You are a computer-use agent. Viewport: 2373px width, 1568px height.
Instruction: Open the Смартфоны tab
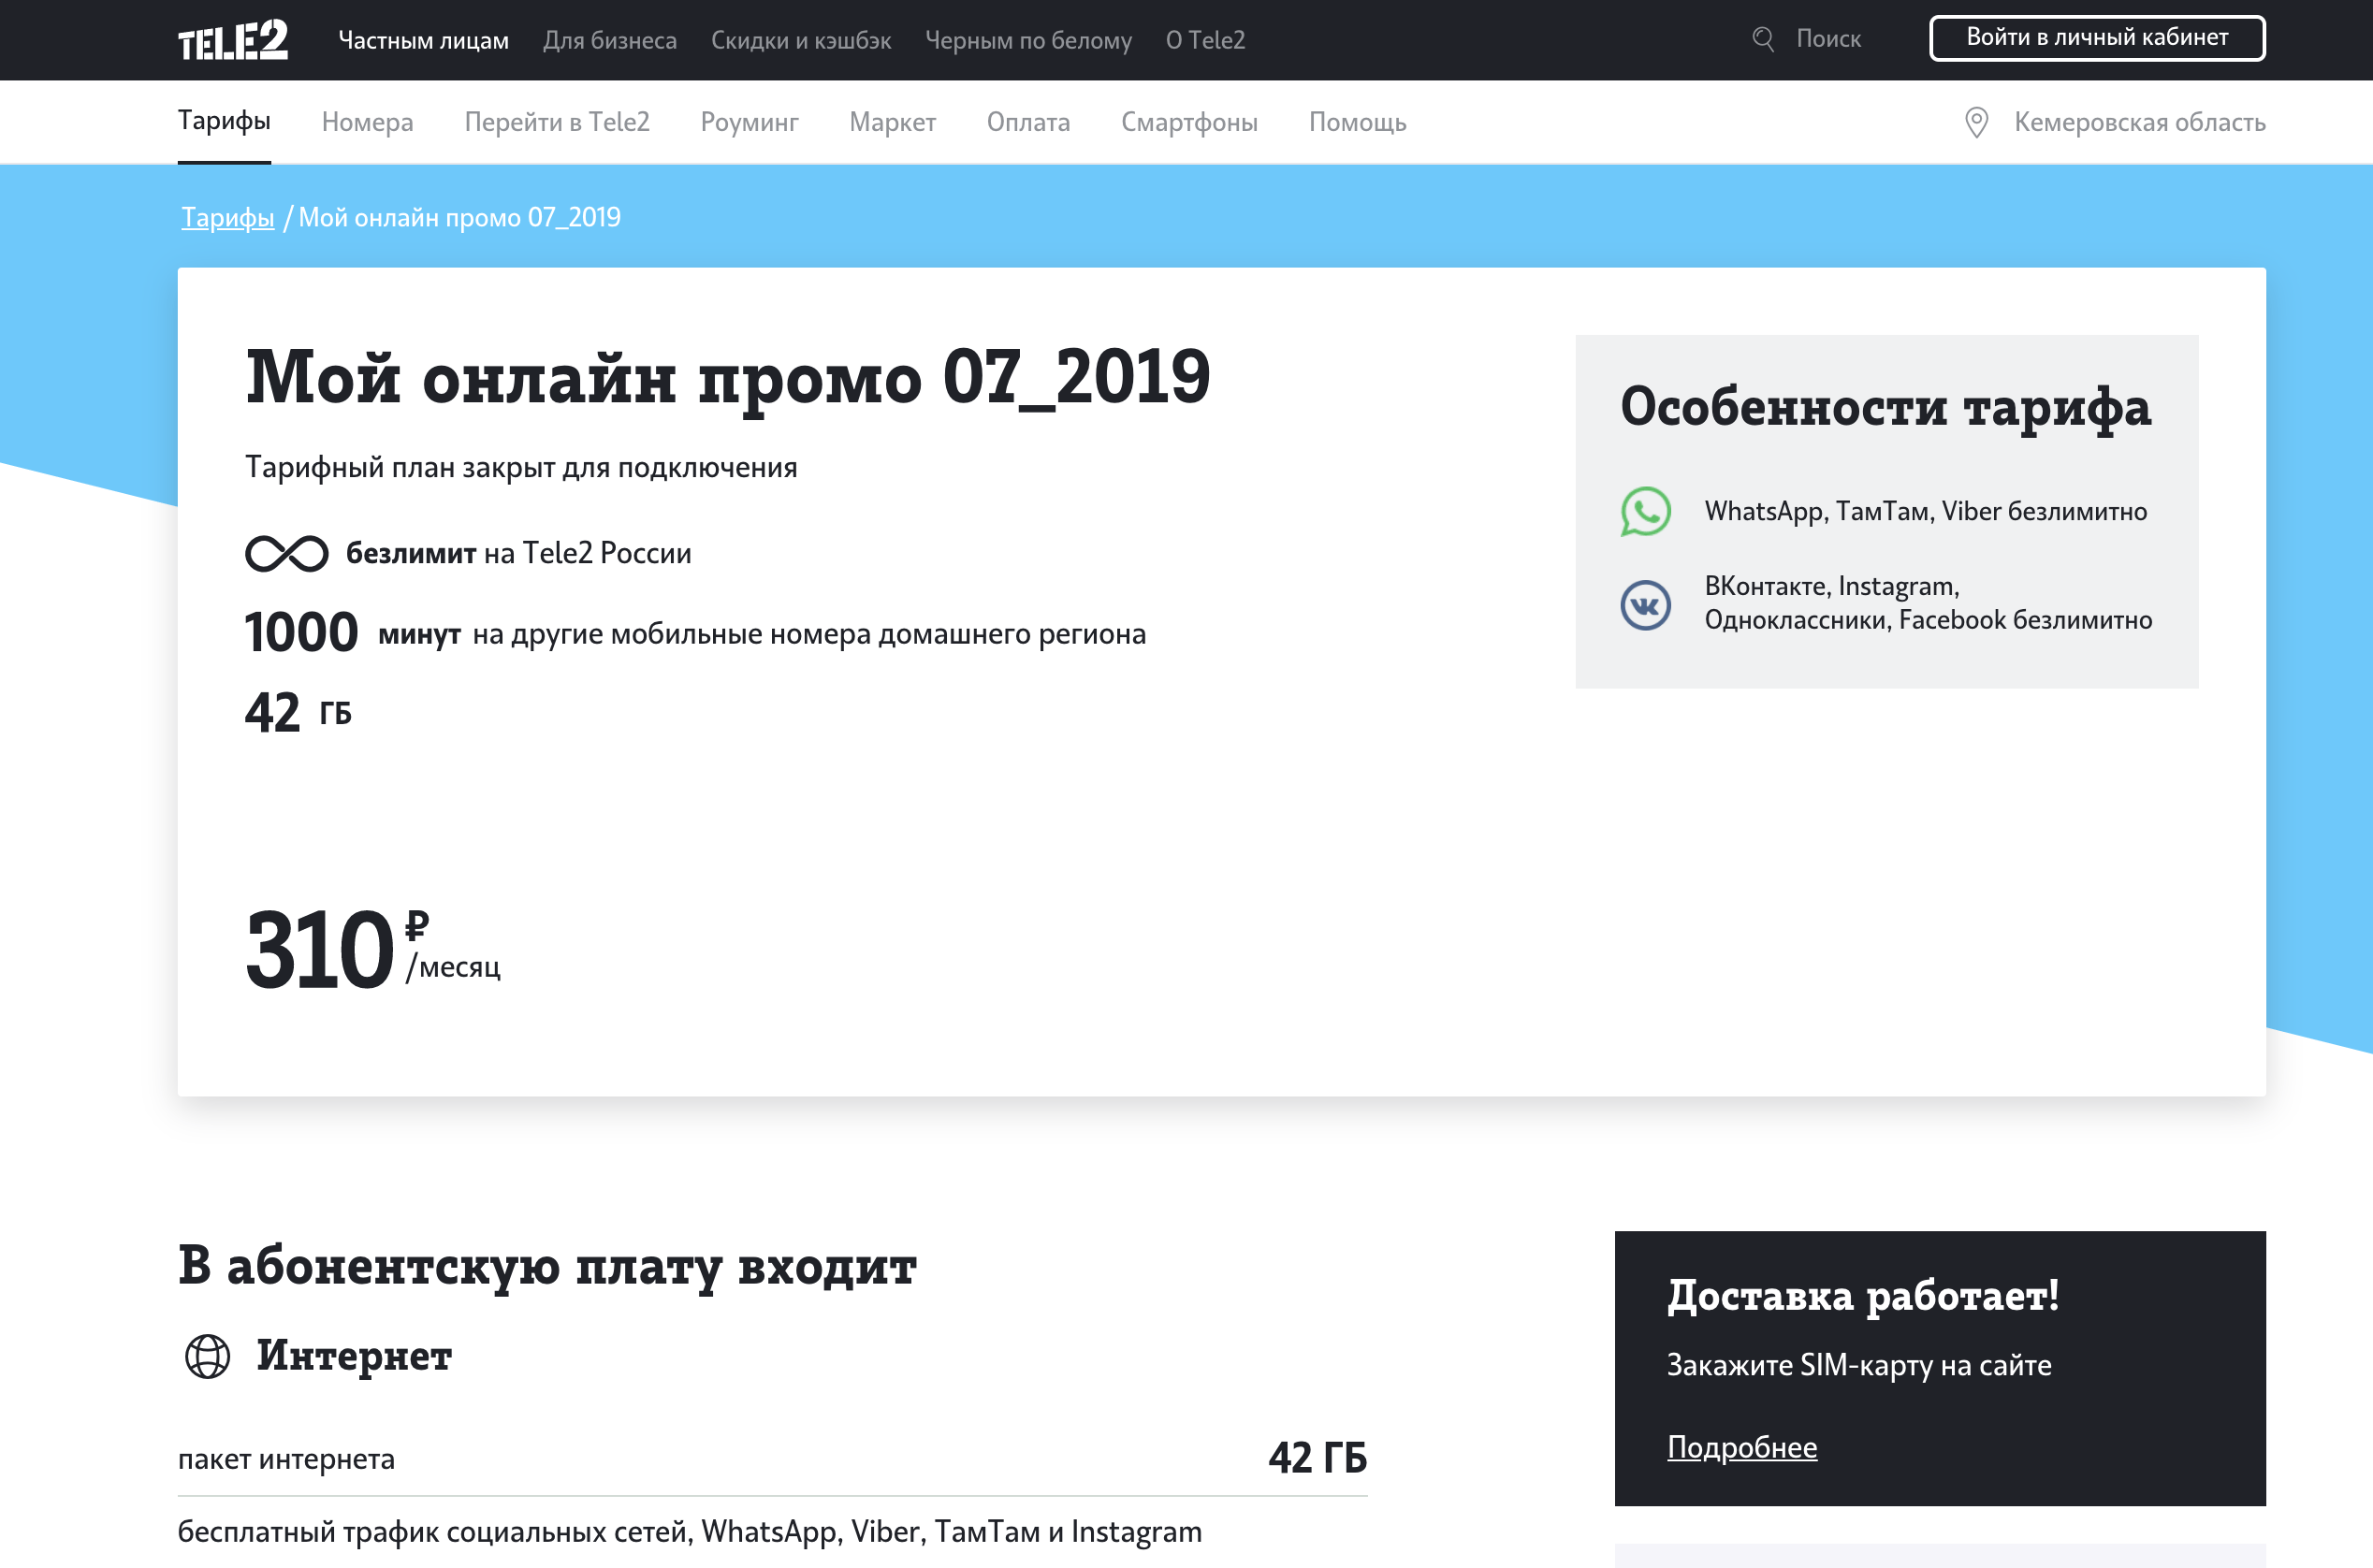1189,122
